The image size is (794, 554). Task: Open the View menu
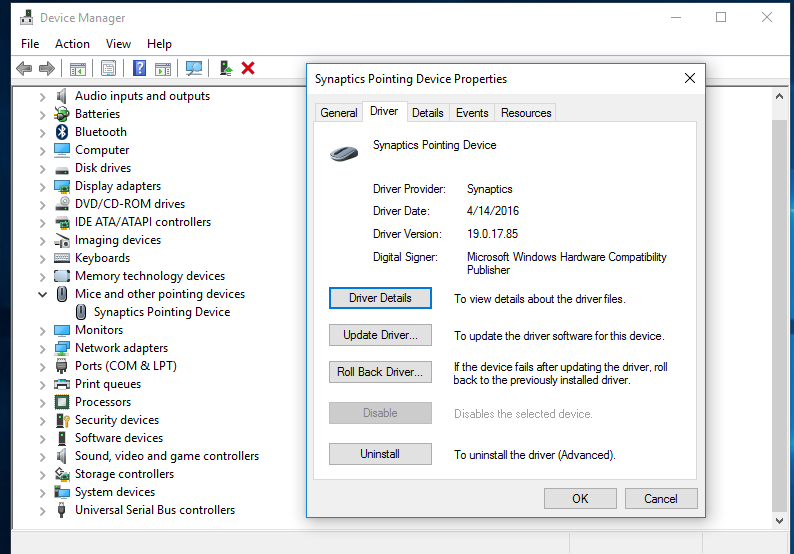click(118, 44)
